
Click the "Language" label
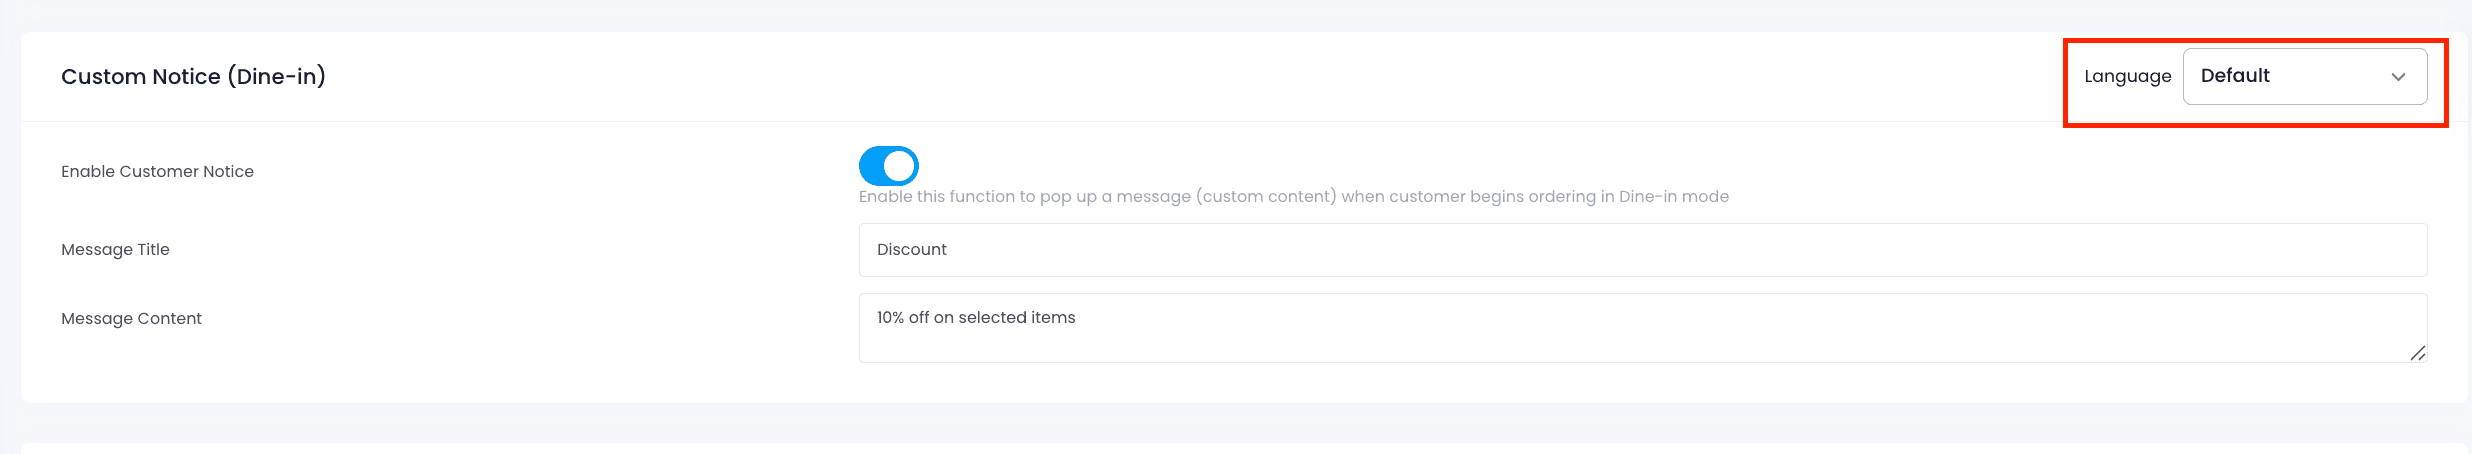click(x=2127, y=76)
